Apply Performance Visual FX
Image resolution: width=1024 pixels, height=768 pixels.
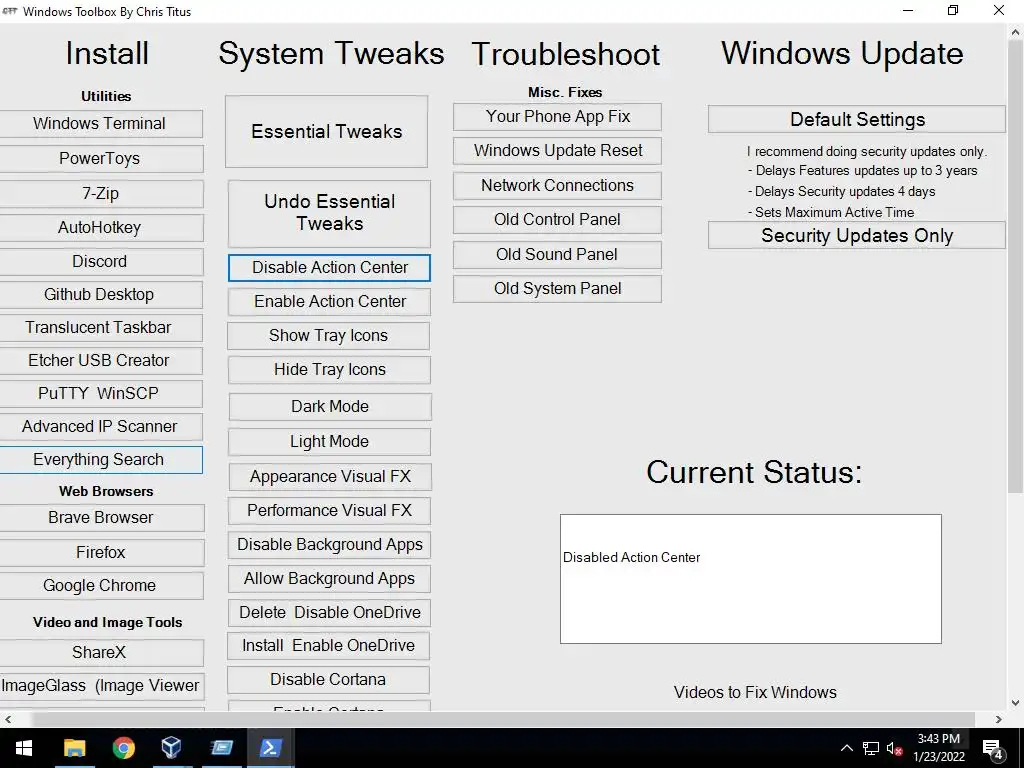click(329, 511)
